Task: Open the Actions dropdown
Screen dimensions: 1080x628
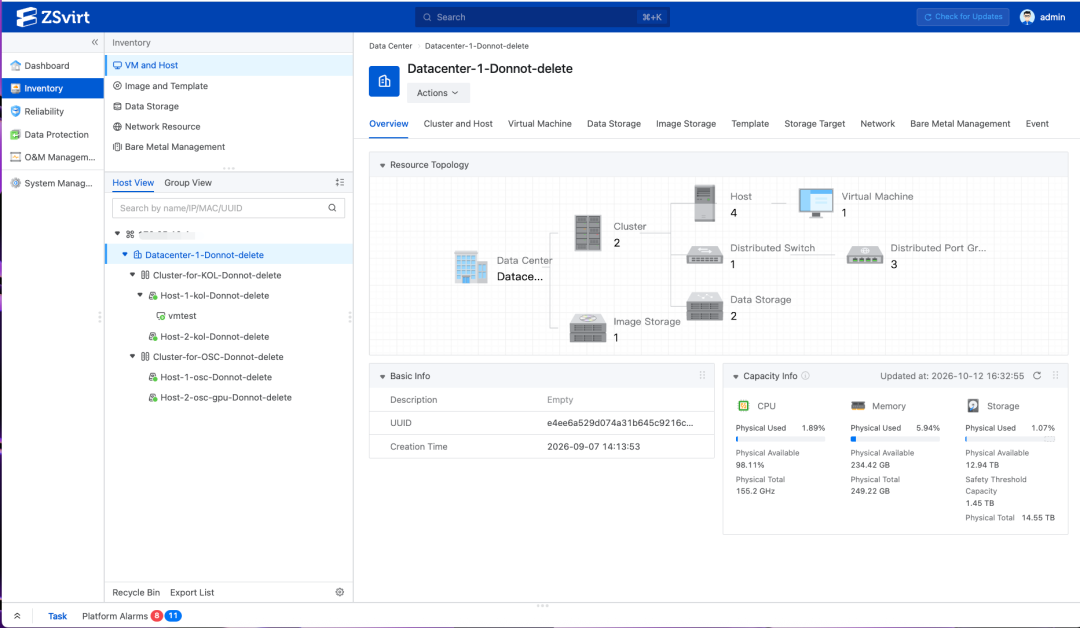Action: click(438, 93)
